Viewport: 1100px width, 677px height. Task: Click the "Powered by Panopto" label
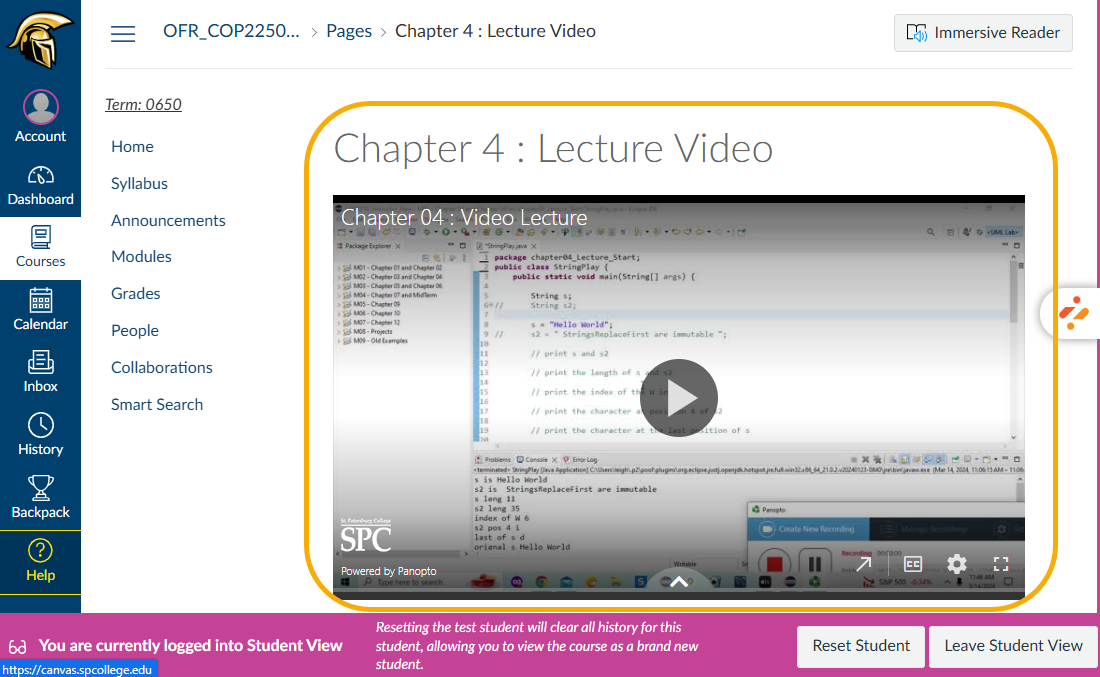(389, 571)
